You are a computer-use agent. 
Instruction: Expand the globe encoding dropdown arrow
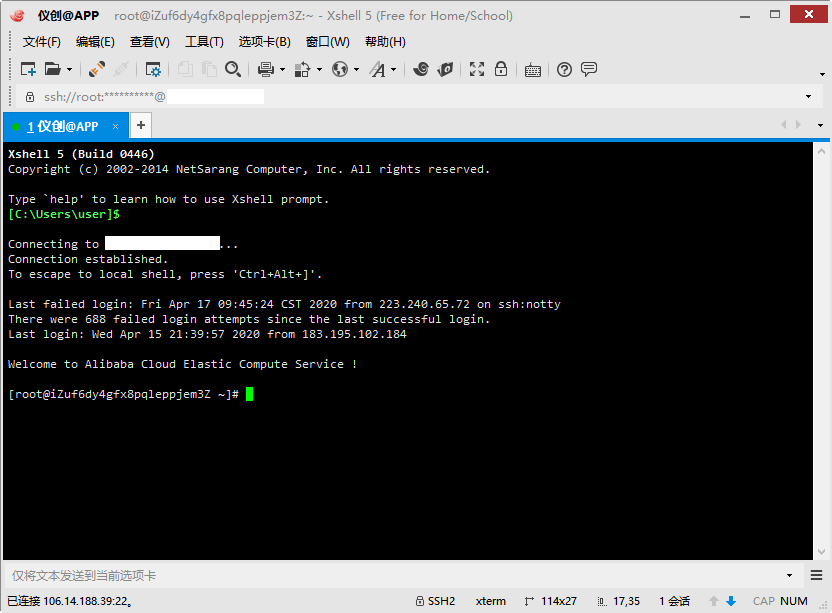click(357, 70)
